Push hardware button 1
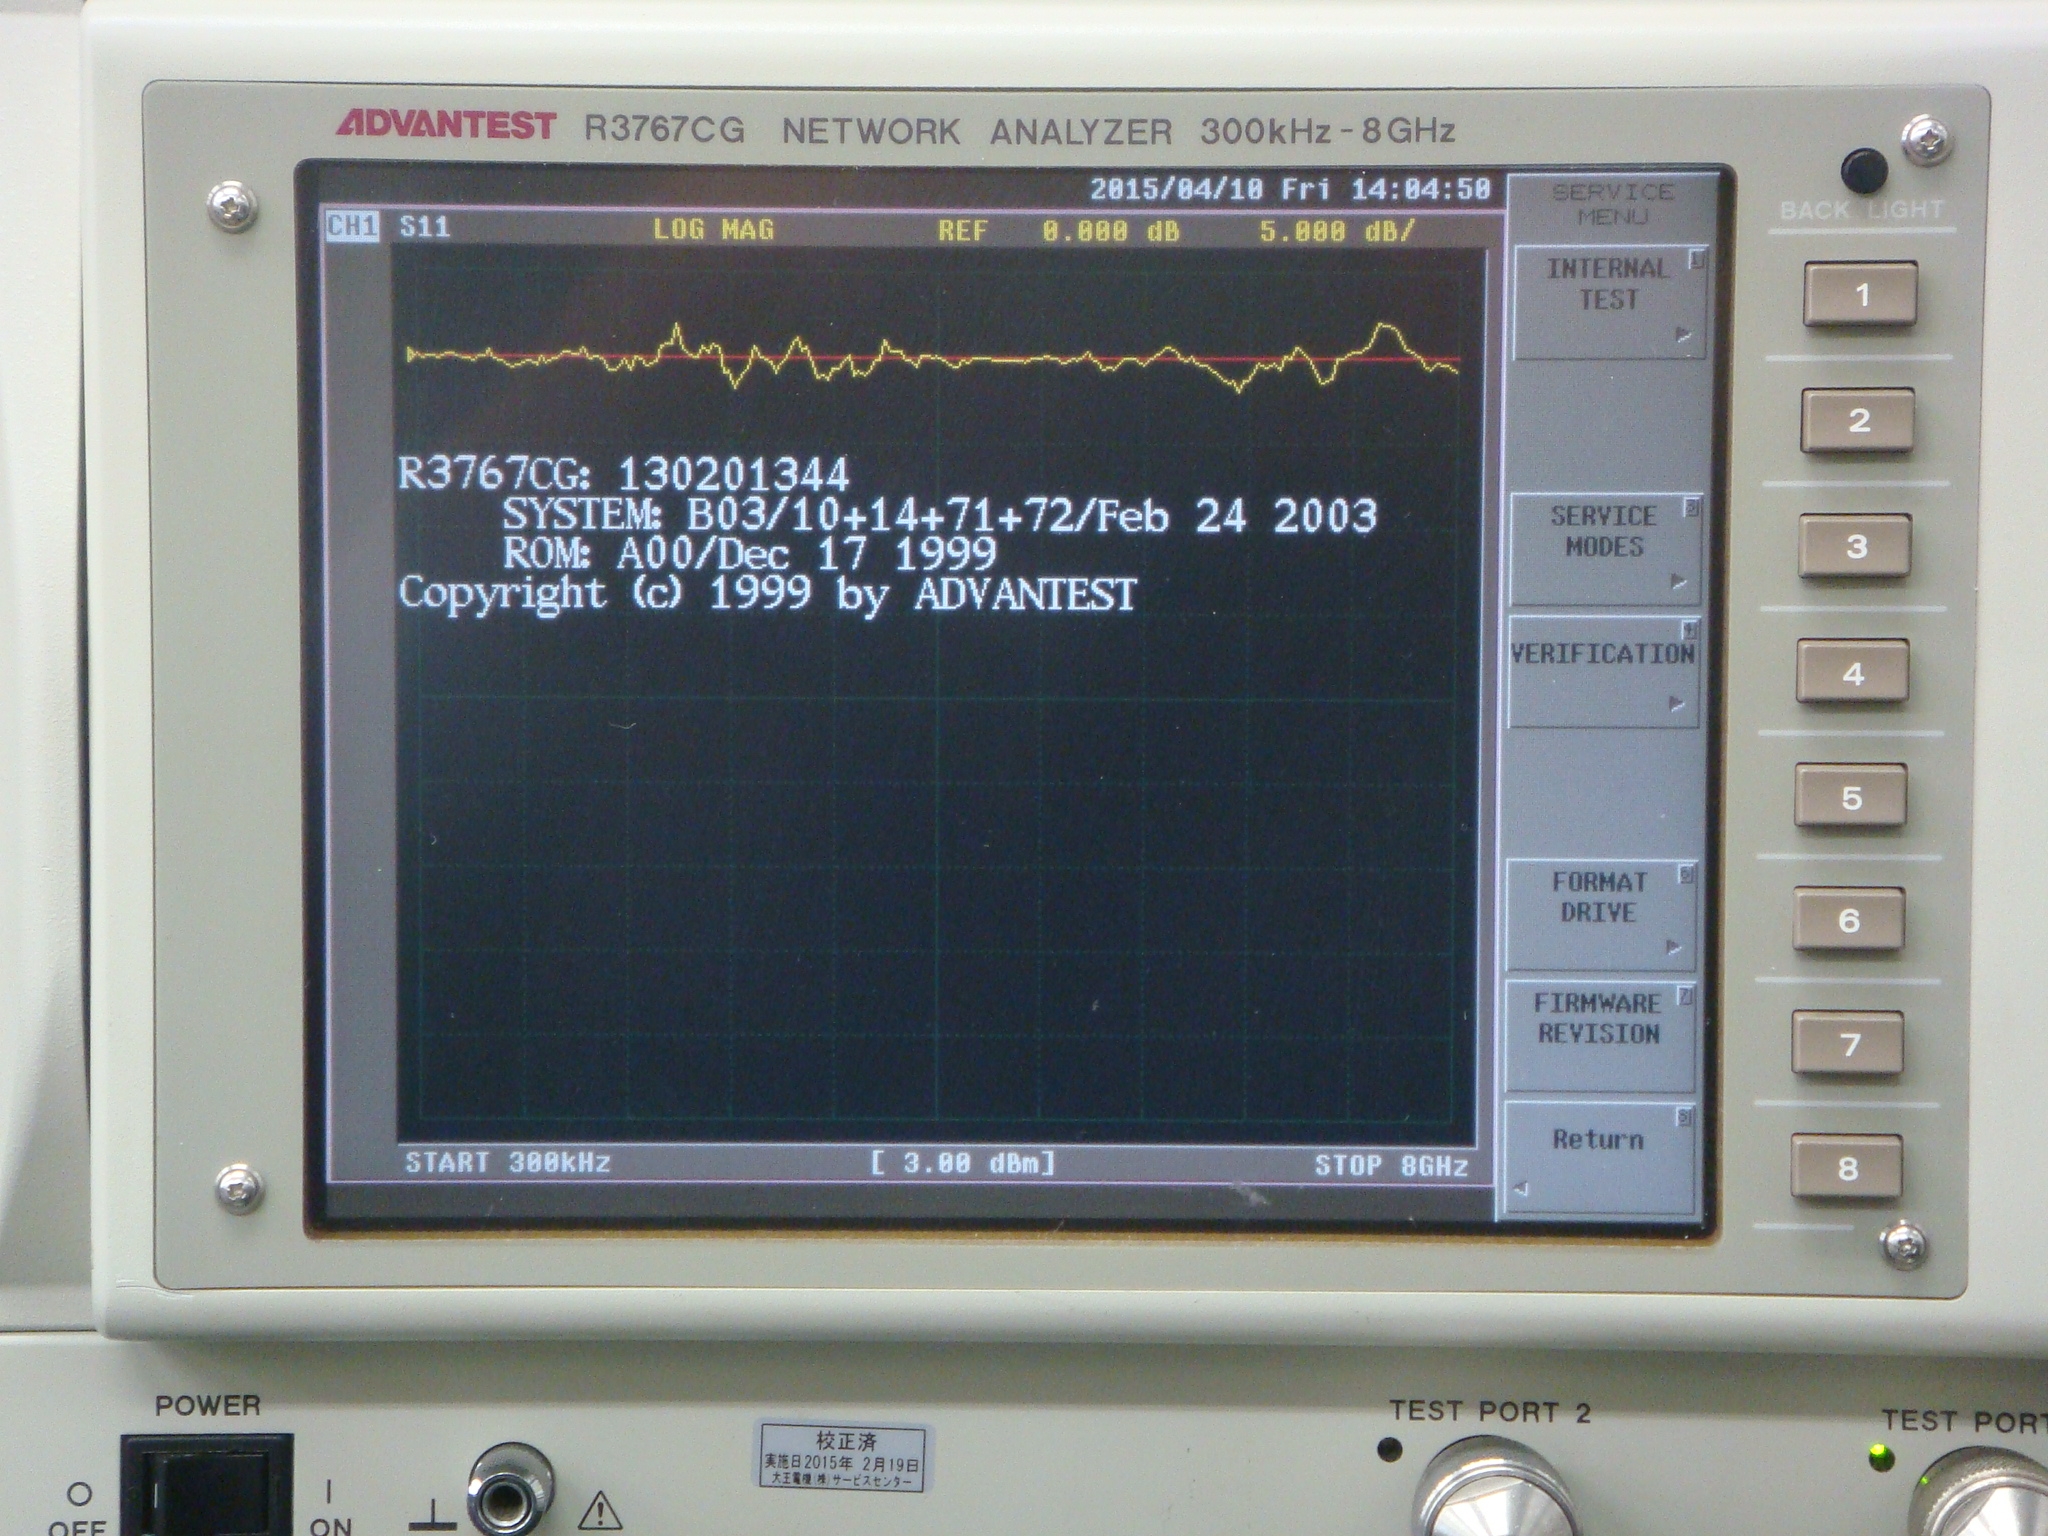The width and height of the screenshot is (2048, 1536). click(x=1860, y=294)
